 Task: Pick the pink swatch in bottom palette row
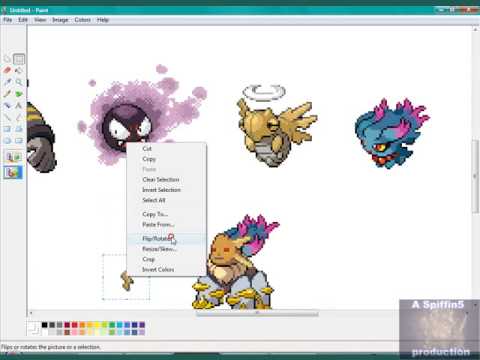tap(74, 332)
